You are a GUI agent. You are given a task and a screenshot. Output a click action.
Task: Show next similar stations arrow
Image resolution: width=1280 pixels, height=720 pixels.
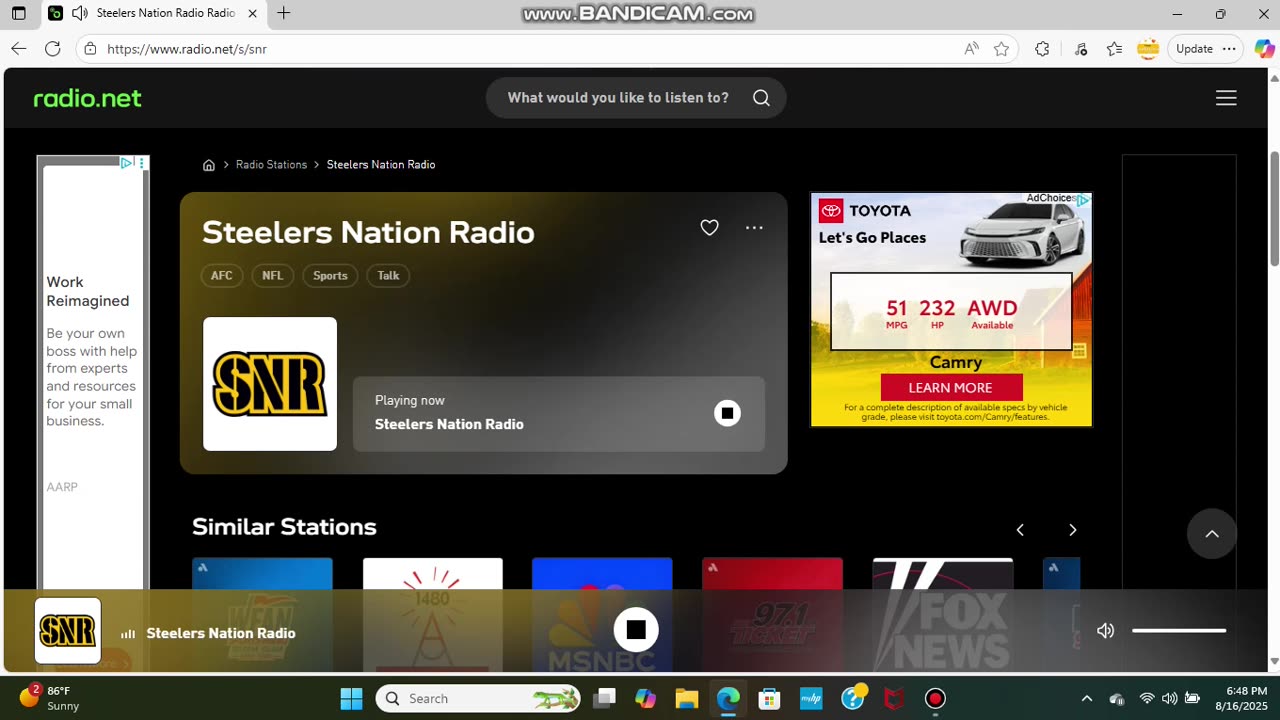tap(1072, 530)
